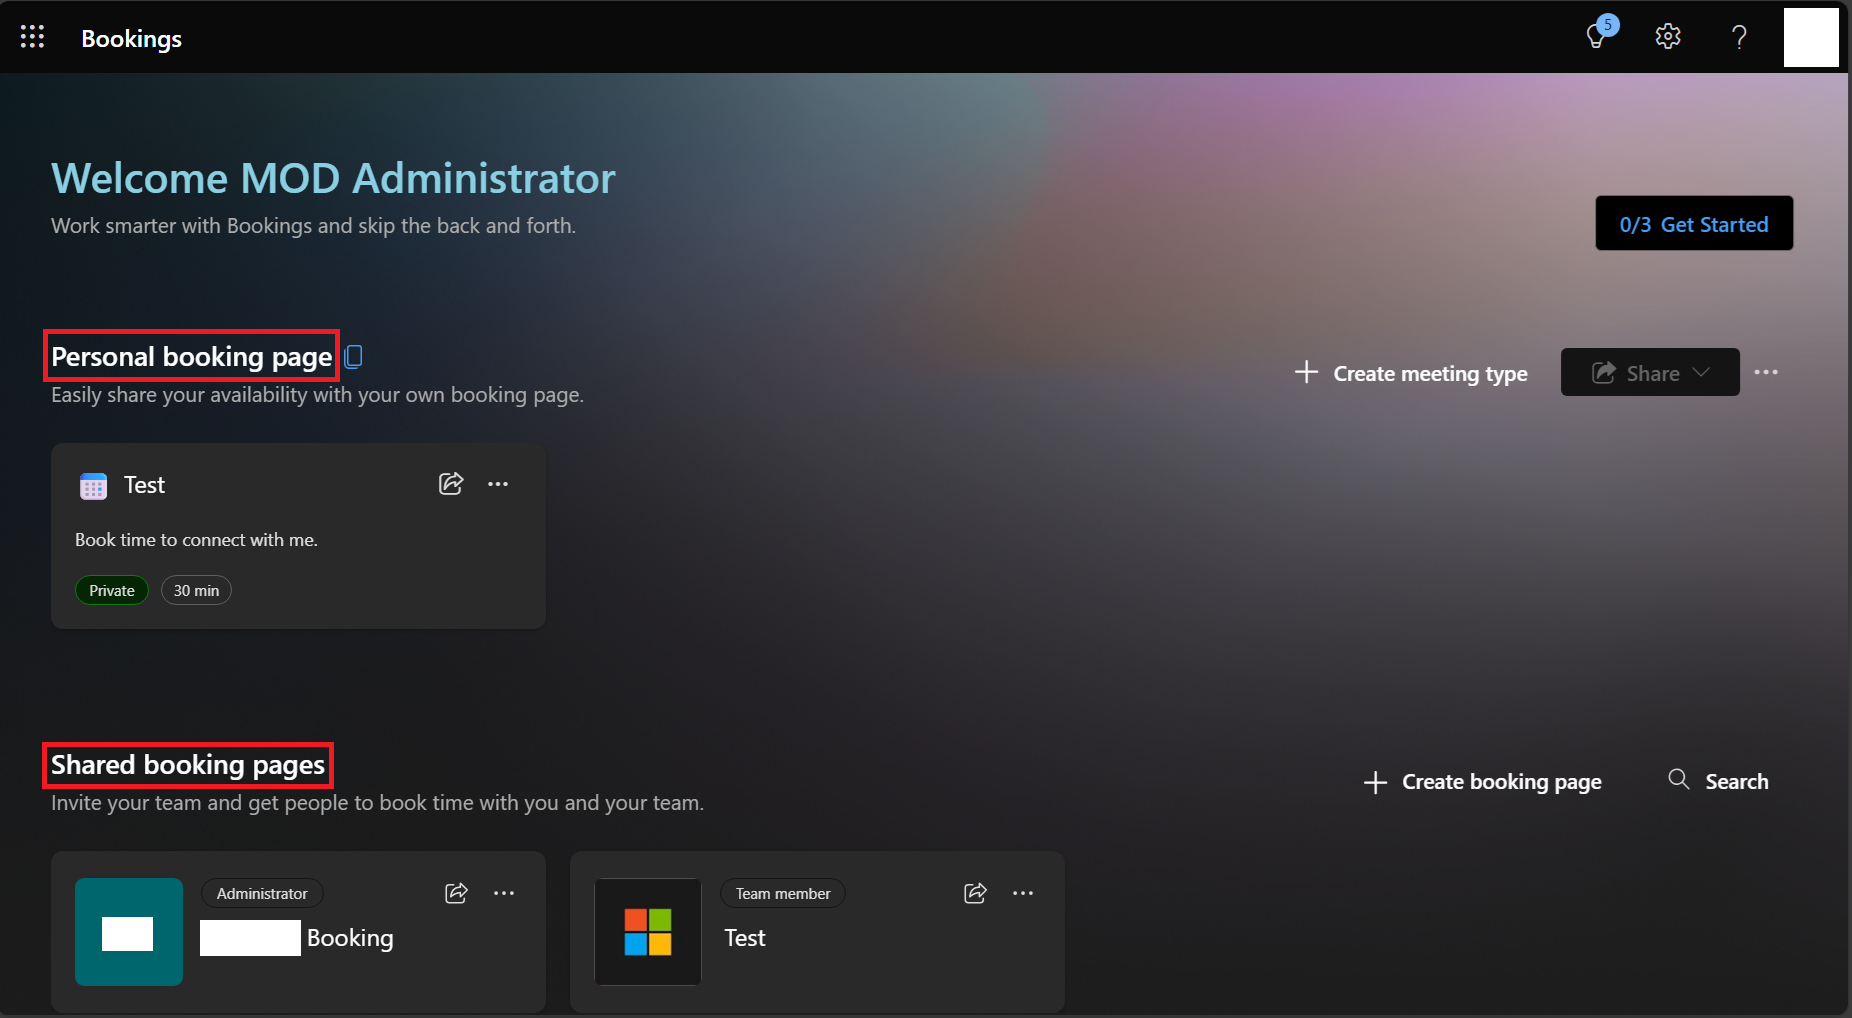This screenshot has width=1852, height=1018.
Task: Share the Test meeting type card
Action: pos(451,484)
